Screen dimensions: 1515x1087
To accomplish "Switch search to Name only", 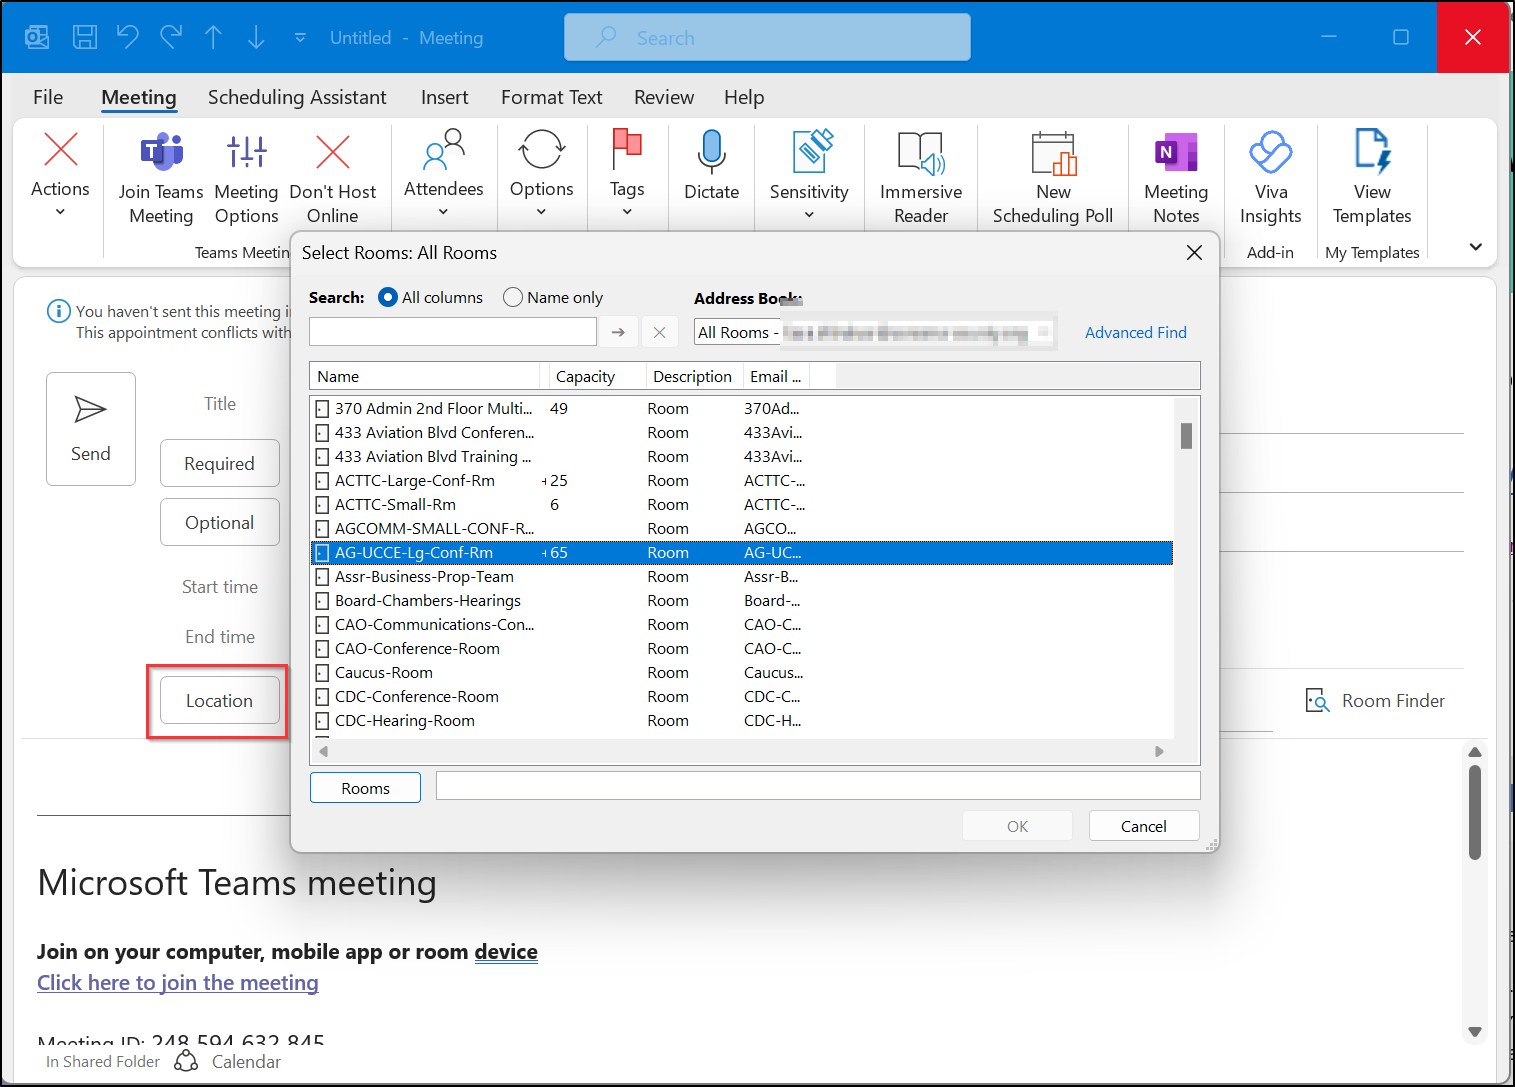I will [512, 297].
